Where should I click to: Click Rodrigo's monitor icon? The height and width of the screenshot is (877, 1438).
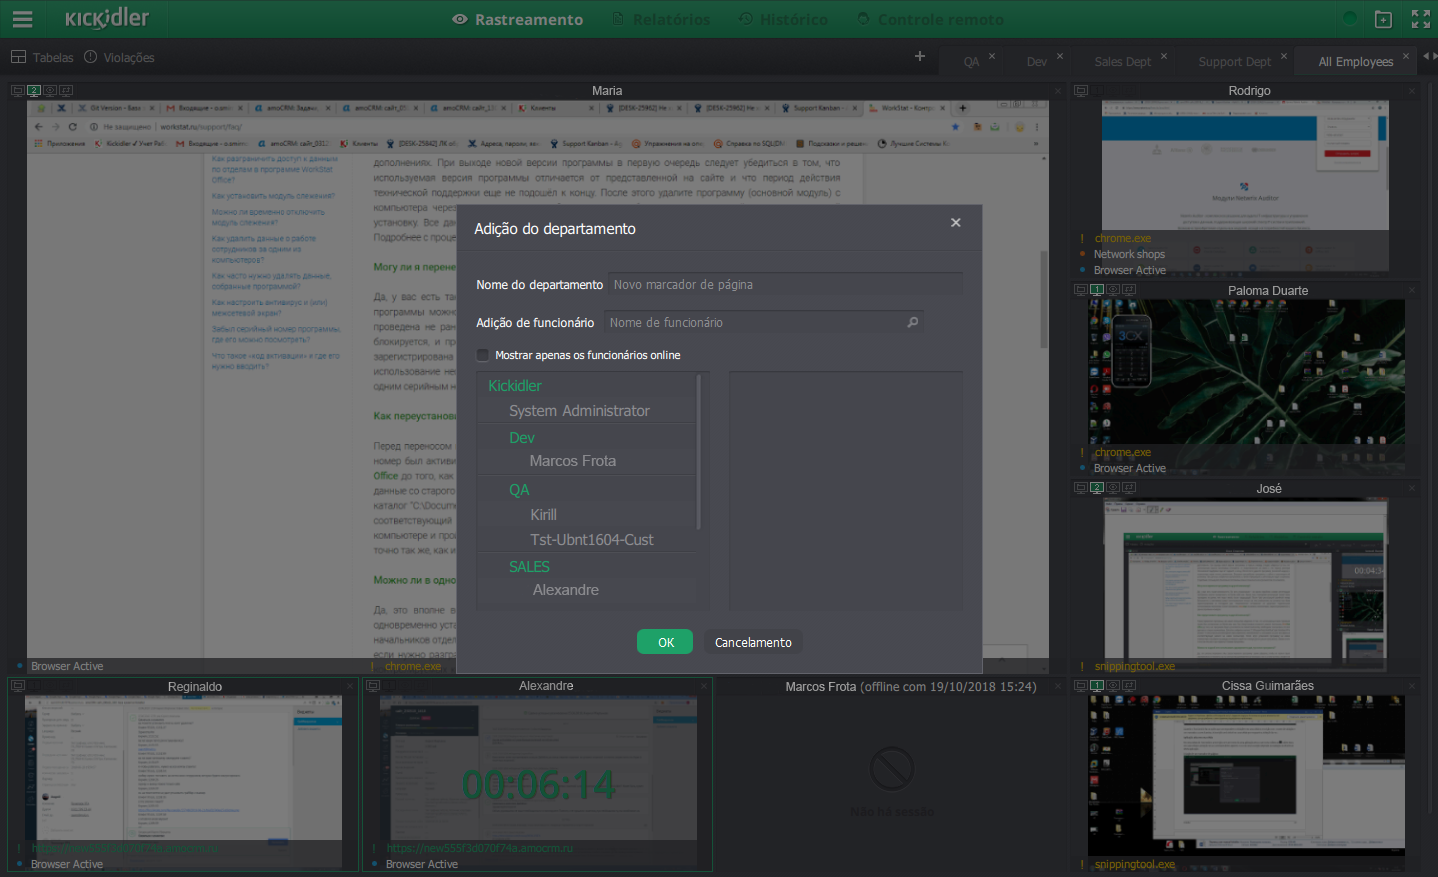click(x=1080, y=91)
